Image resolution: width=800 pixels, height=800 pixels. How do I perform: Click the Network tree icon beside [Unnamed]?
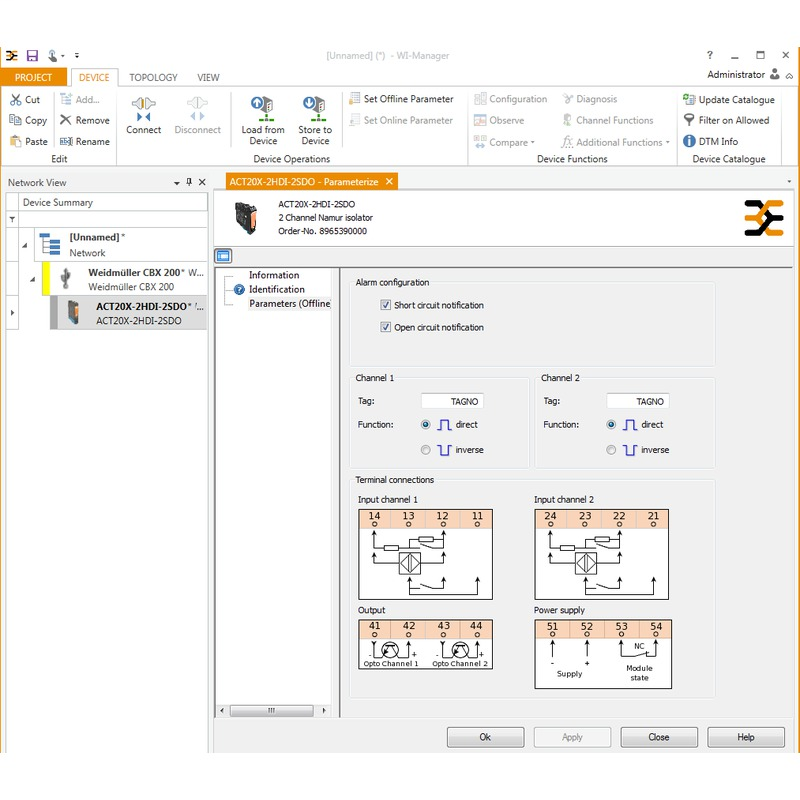click(x=50, y=244)
